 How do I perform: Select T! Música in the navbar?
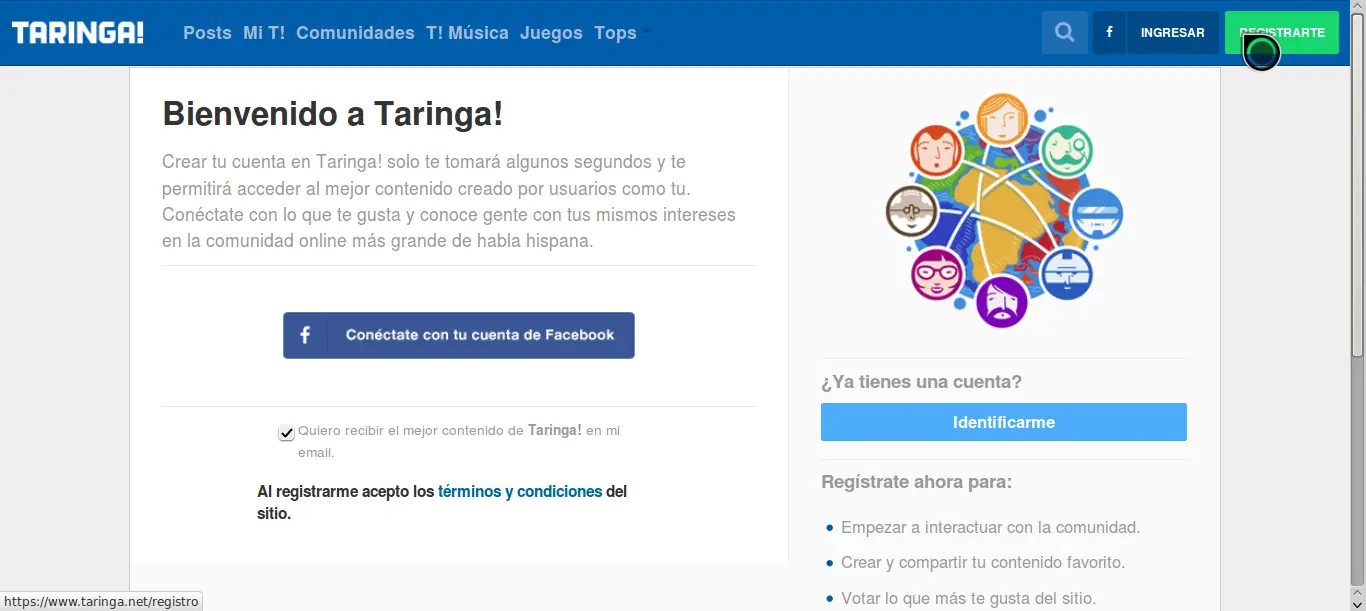[x=467, y=33]
